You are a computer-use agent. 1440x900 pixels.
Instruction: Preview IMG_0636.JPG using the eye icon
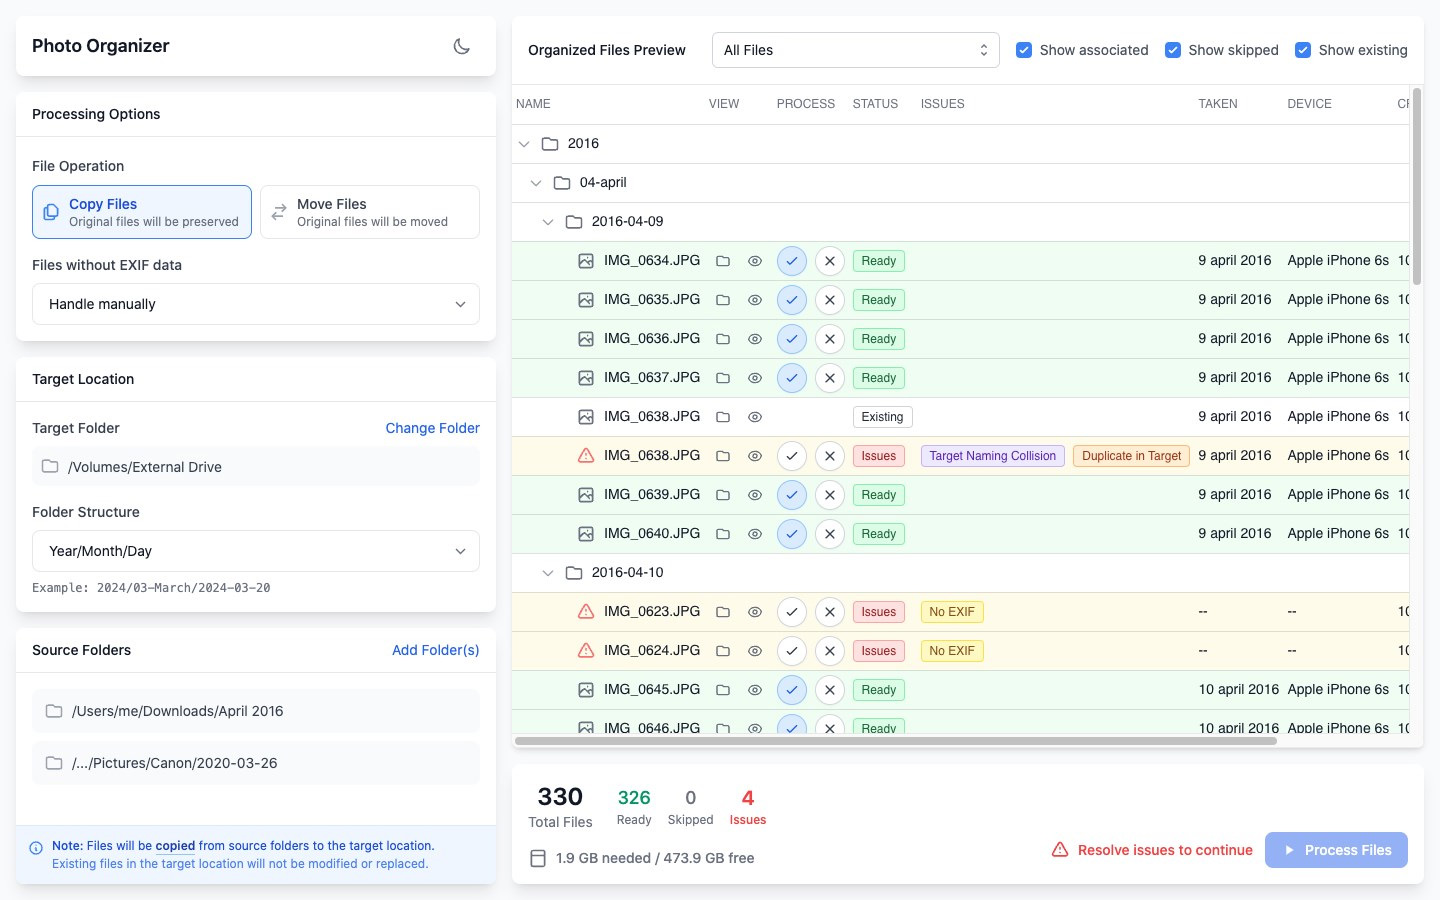click(755, 339)
